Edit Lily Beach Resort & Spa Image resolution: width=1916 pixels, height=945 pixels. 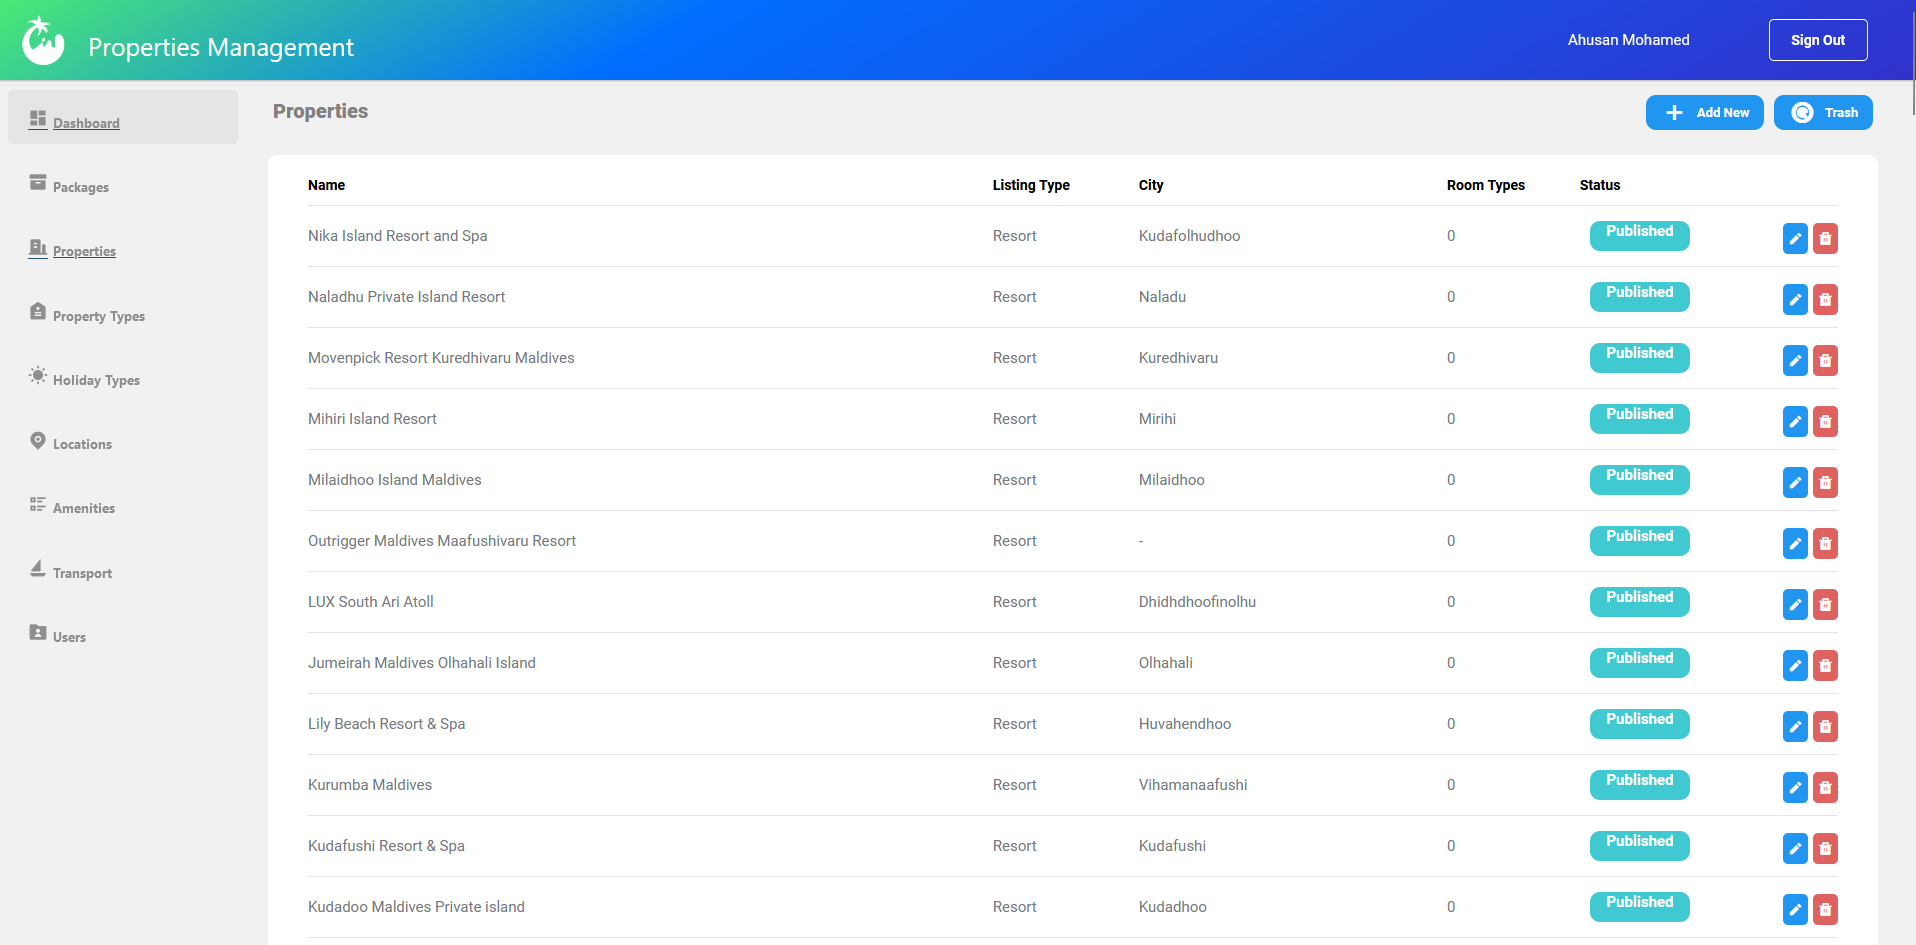tap(1795, 726)
